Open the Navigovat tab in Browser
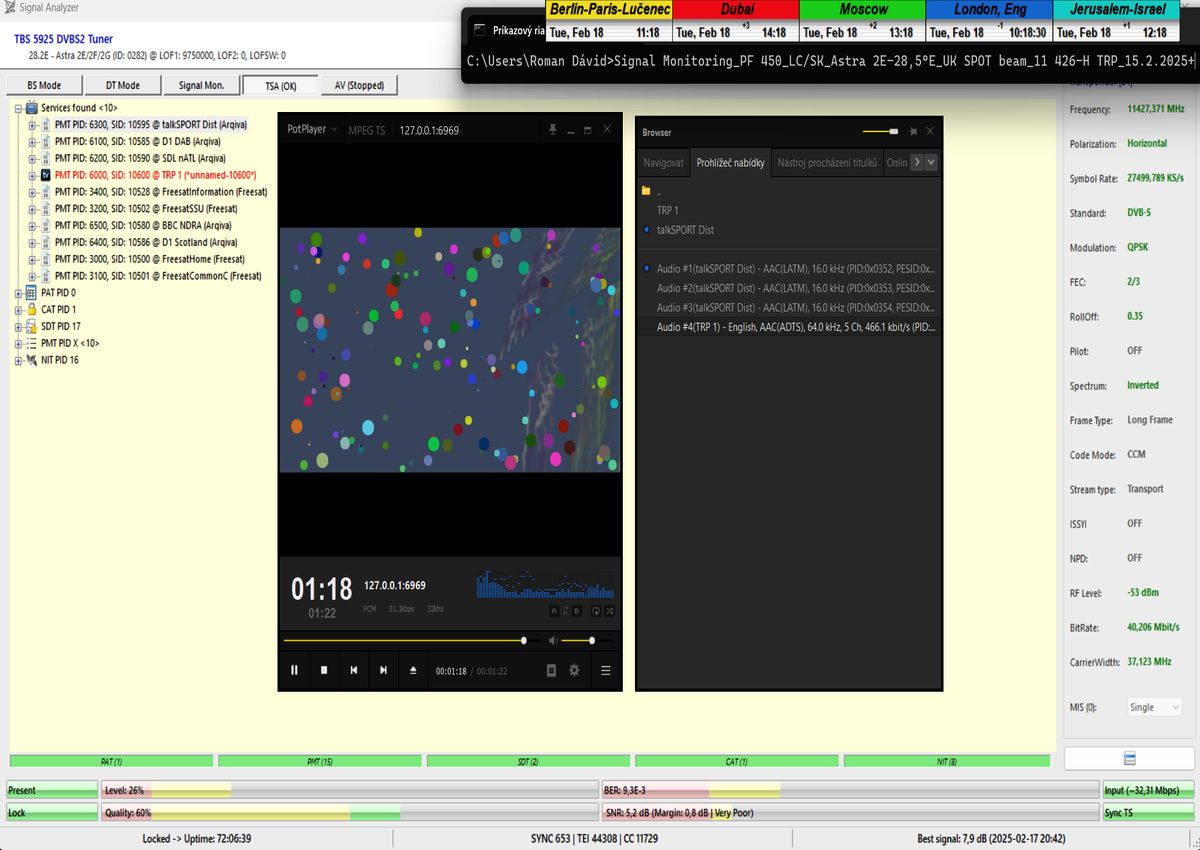The image size is (1200, 850). tap(663, 162)
